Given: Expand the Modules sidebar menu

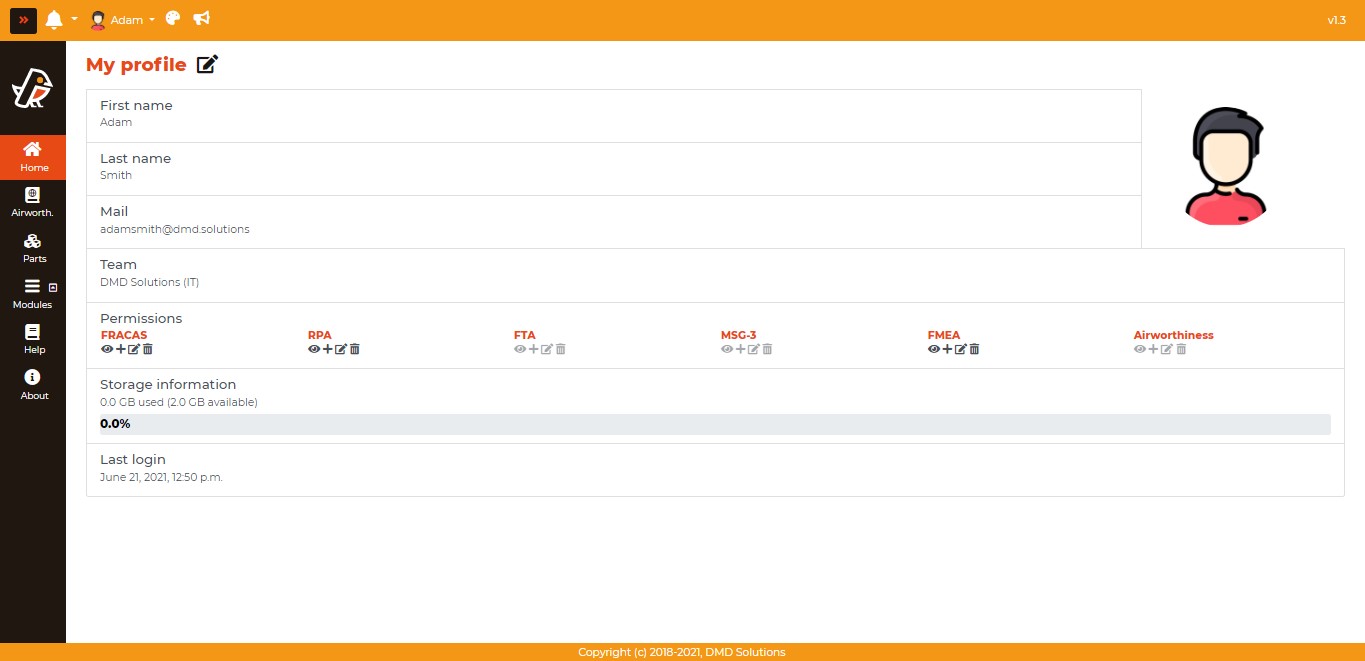Looking at the screenshot, I should (33, 292).
